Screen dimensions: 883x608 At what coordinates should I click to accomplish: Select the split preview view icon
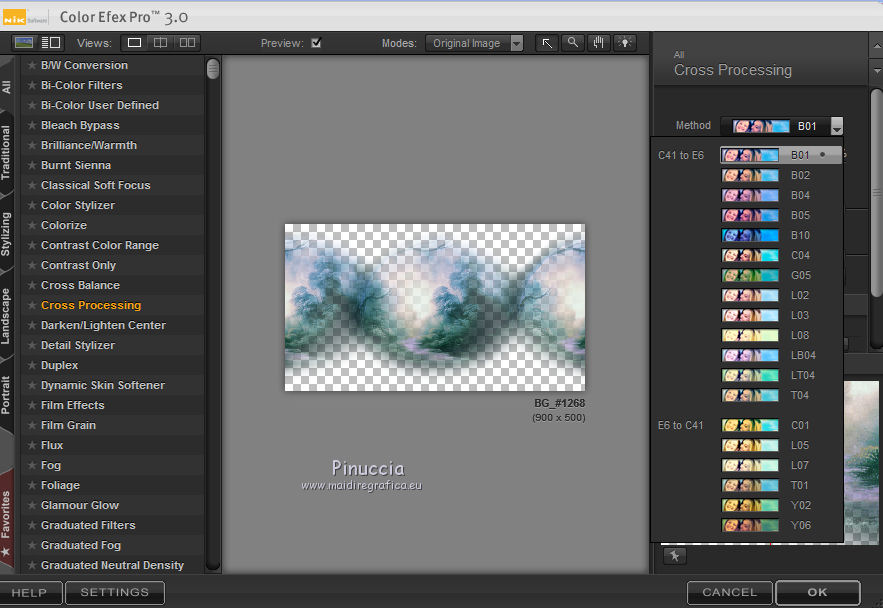tap(160, 43)
